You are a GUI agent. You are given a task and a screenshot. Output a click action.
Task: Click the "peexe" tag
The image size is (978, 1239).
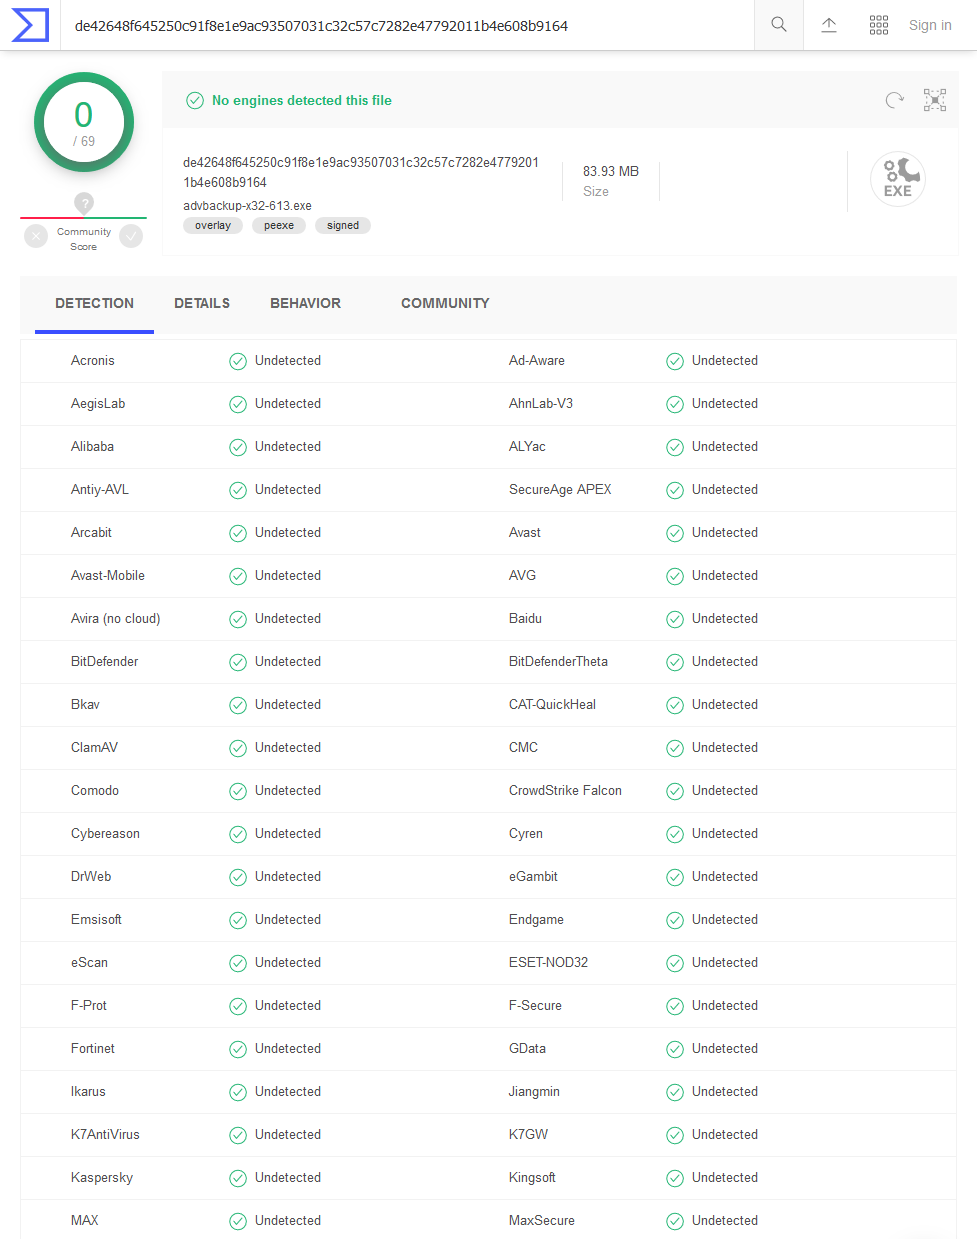point(279,226)
